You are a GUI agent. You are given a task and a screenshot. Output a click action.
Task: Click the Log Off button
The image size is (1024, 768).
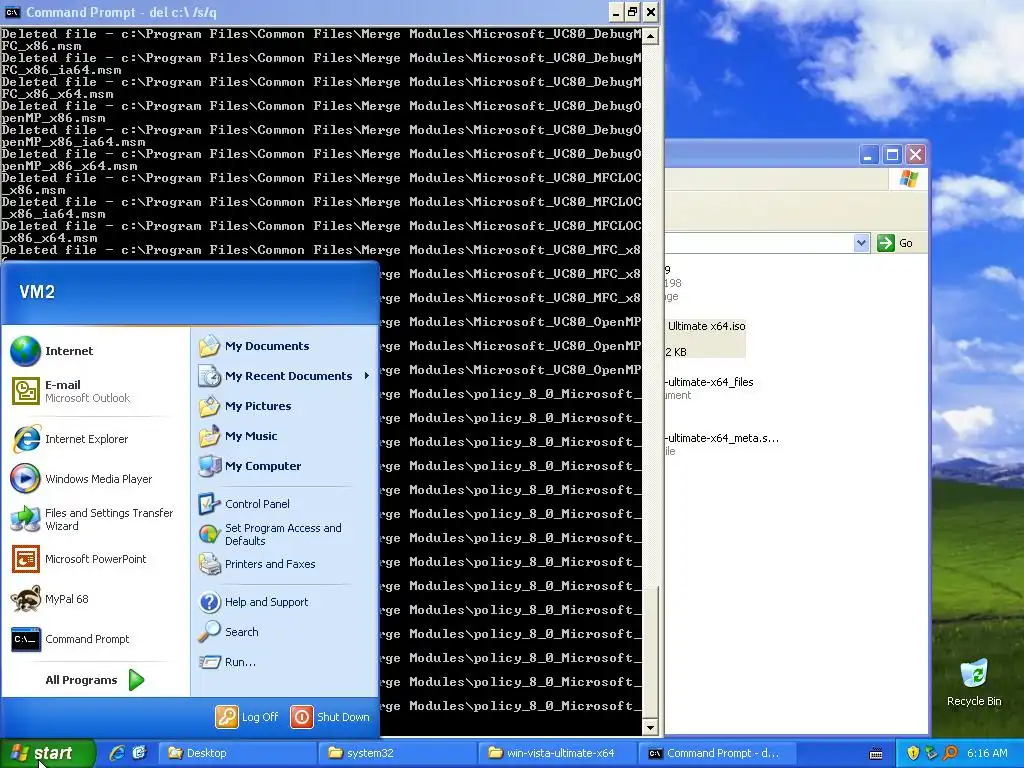(x=248, y=716)
